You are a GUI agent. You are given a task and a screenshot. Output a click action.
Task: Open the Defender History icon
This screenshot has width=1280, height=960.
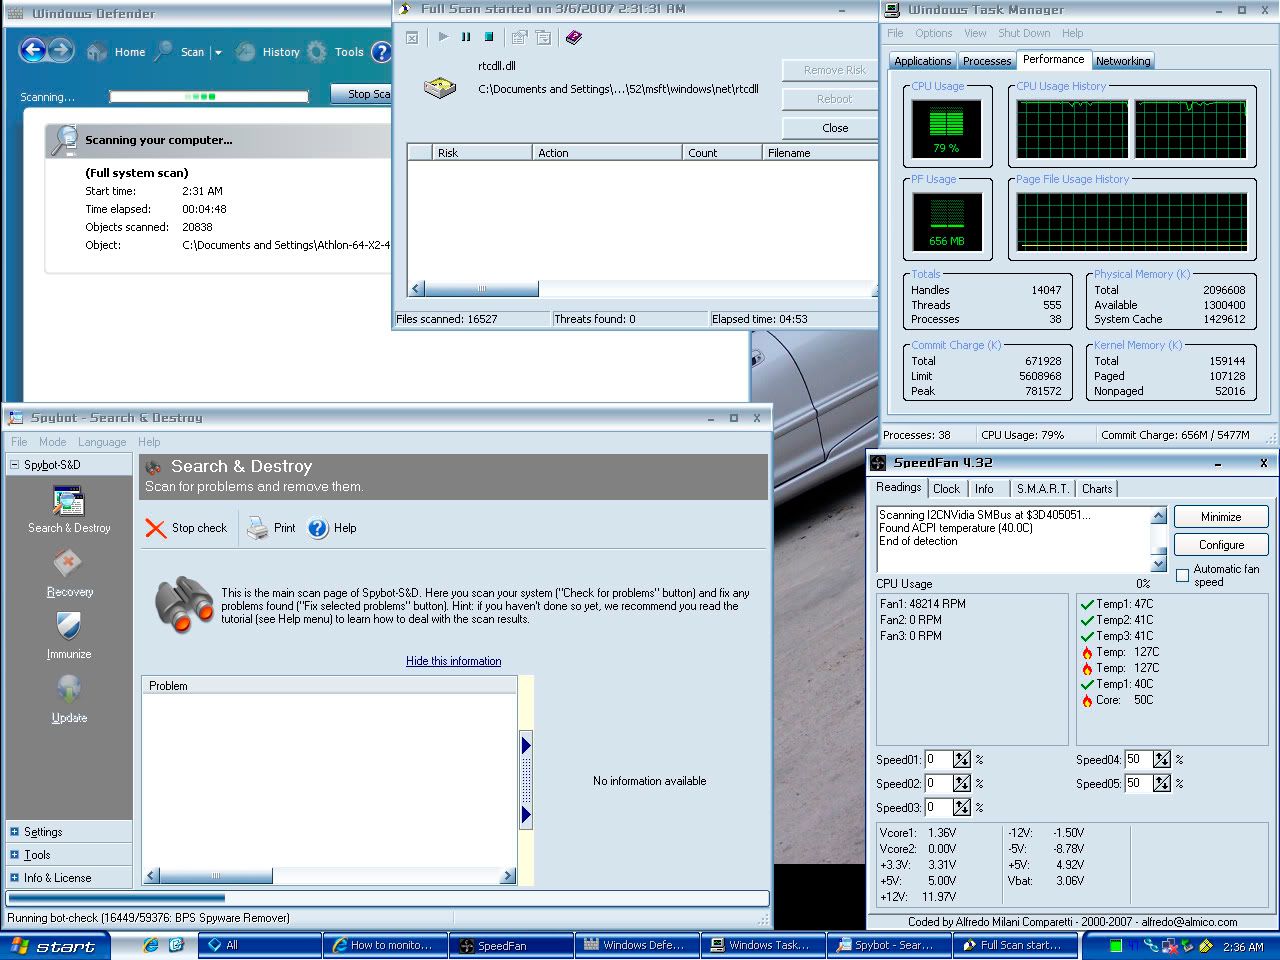[x=245, y=52]
